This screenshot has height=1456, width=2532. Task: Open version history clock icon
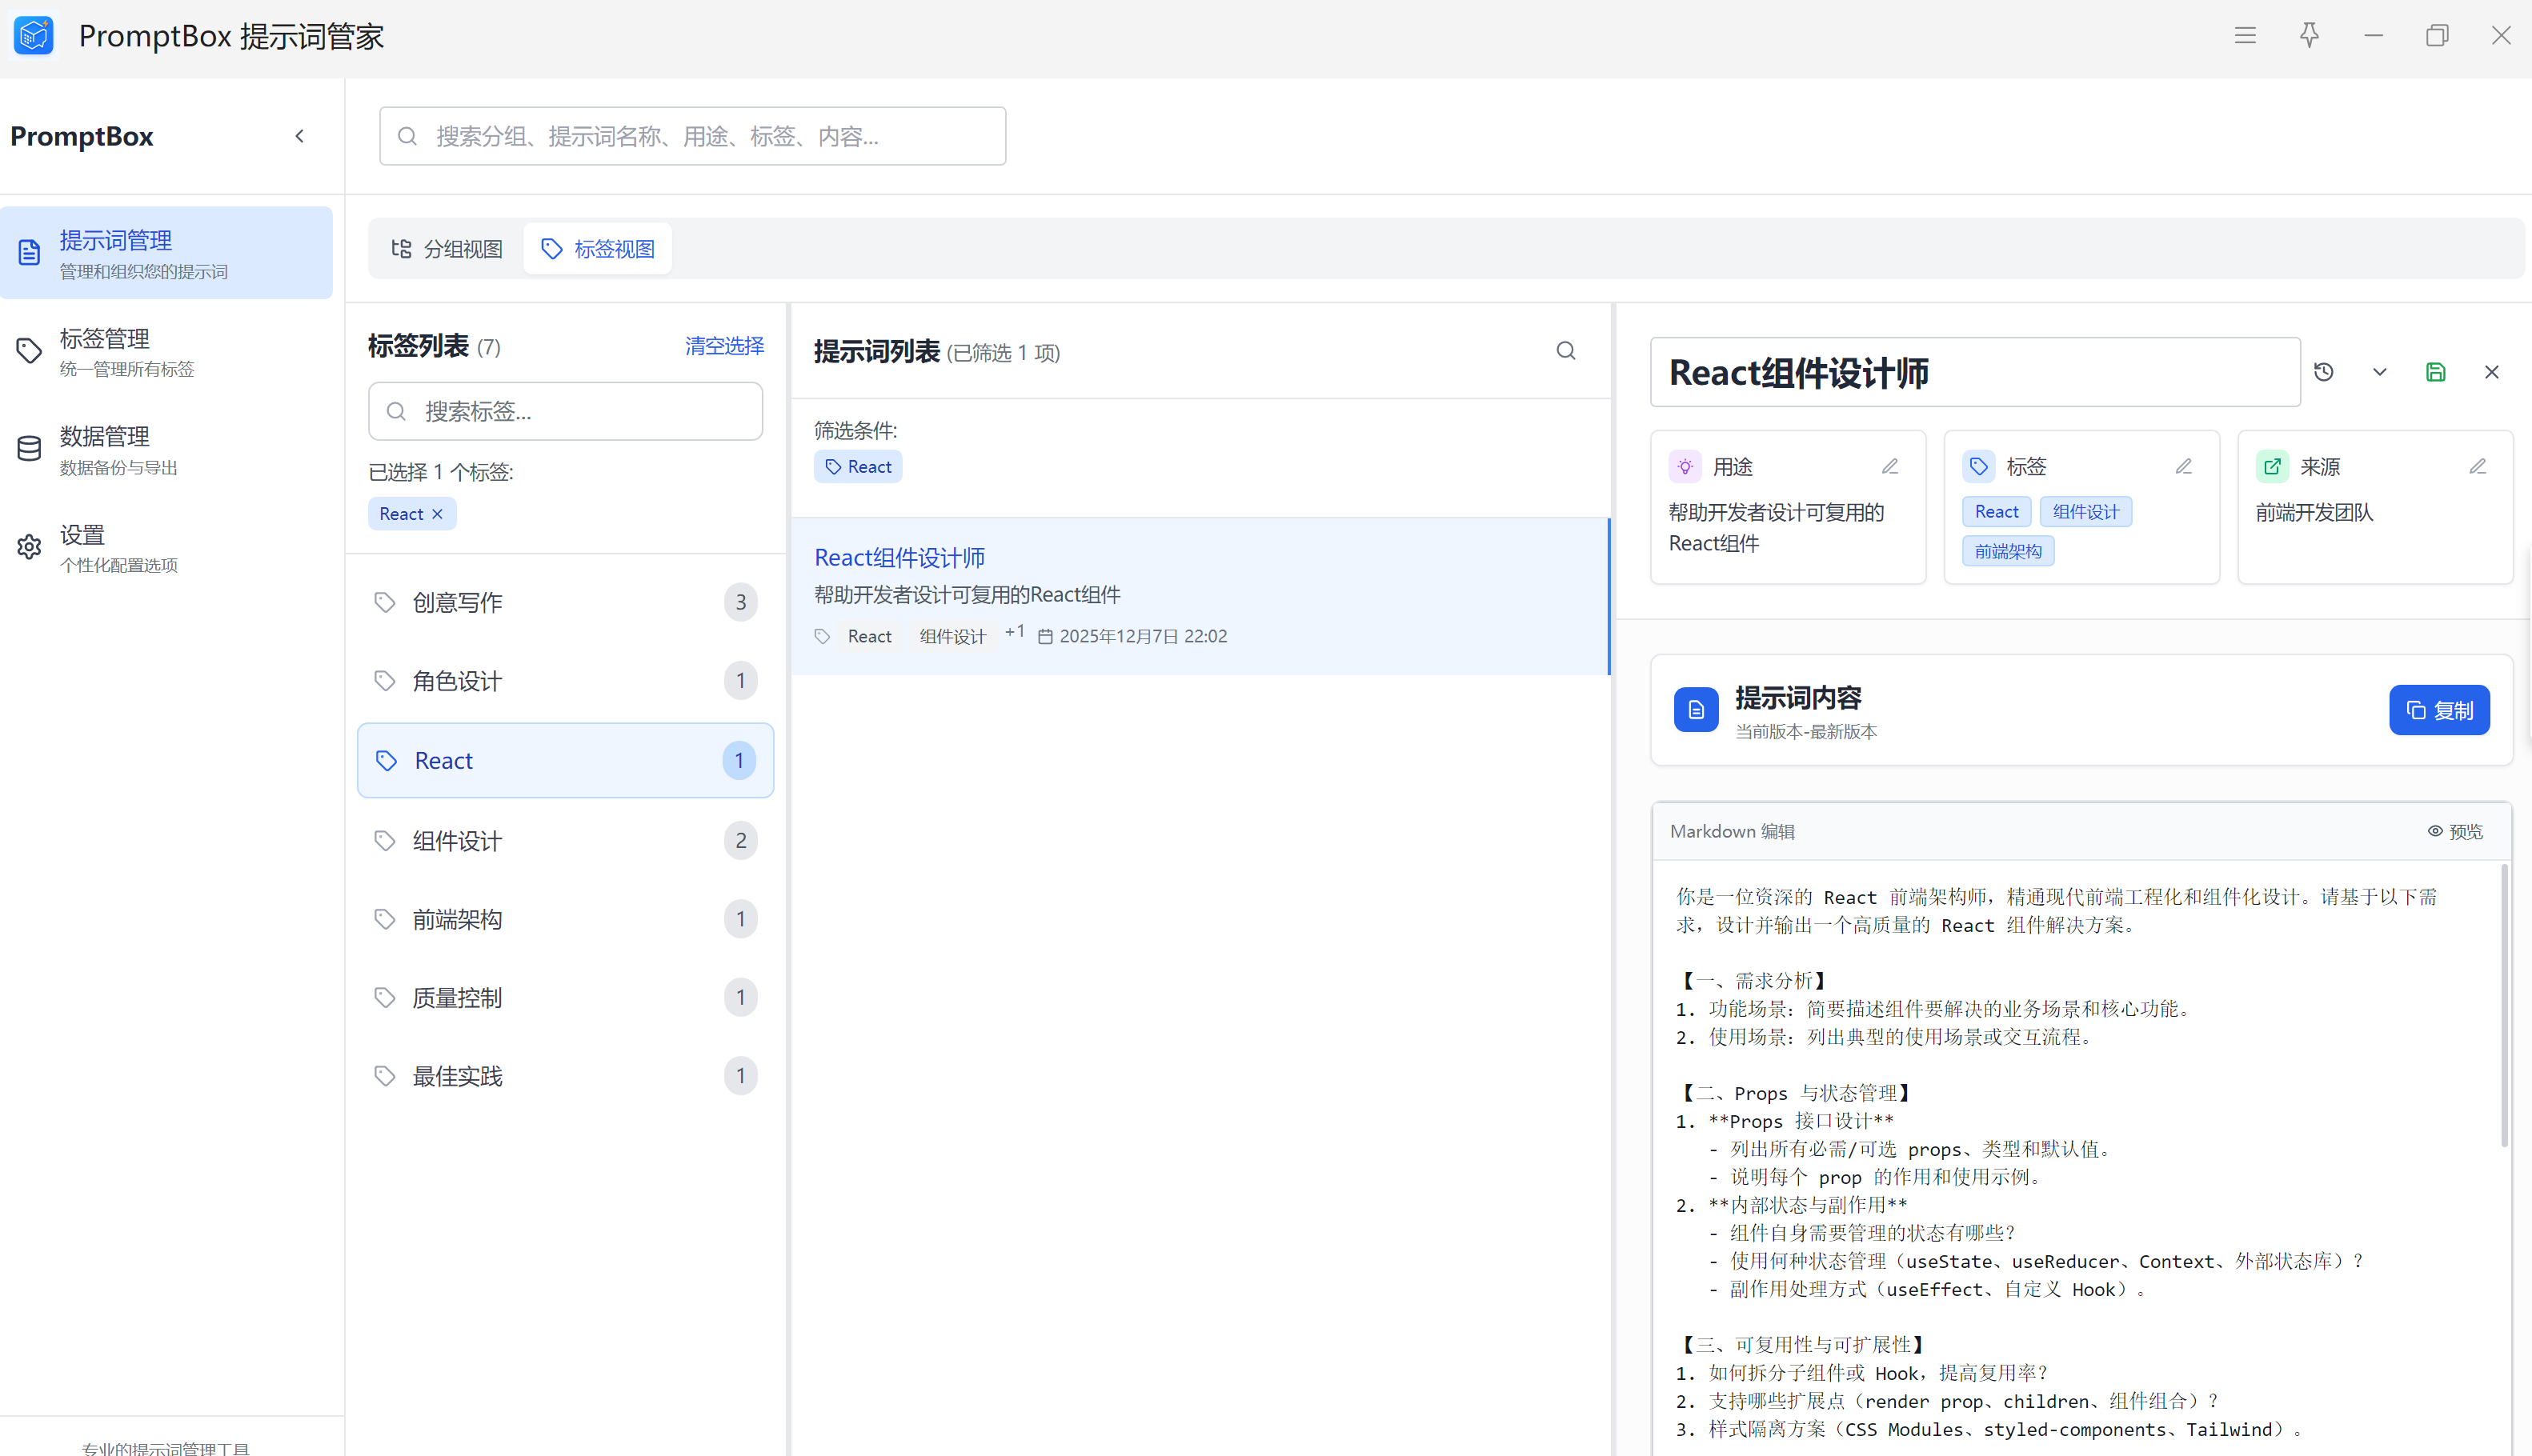(2324, 372)
